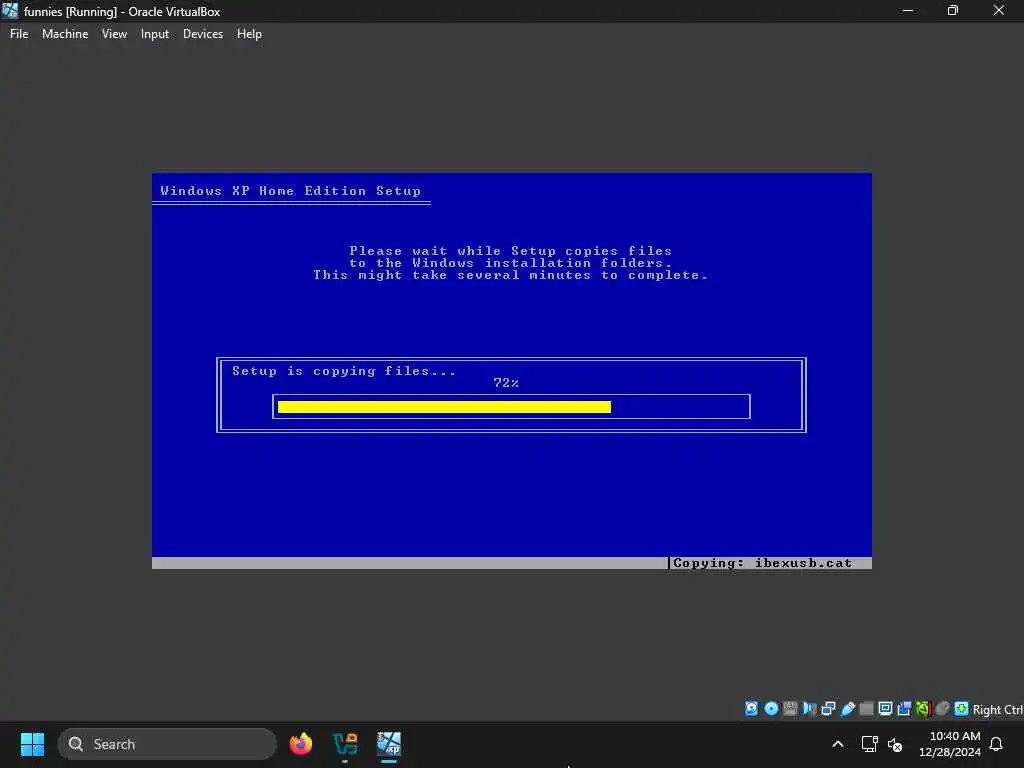Viewport: 1024px width, 768px height.
Task: Click the muted volume tray icon
Action: click(x=895, y=744)
